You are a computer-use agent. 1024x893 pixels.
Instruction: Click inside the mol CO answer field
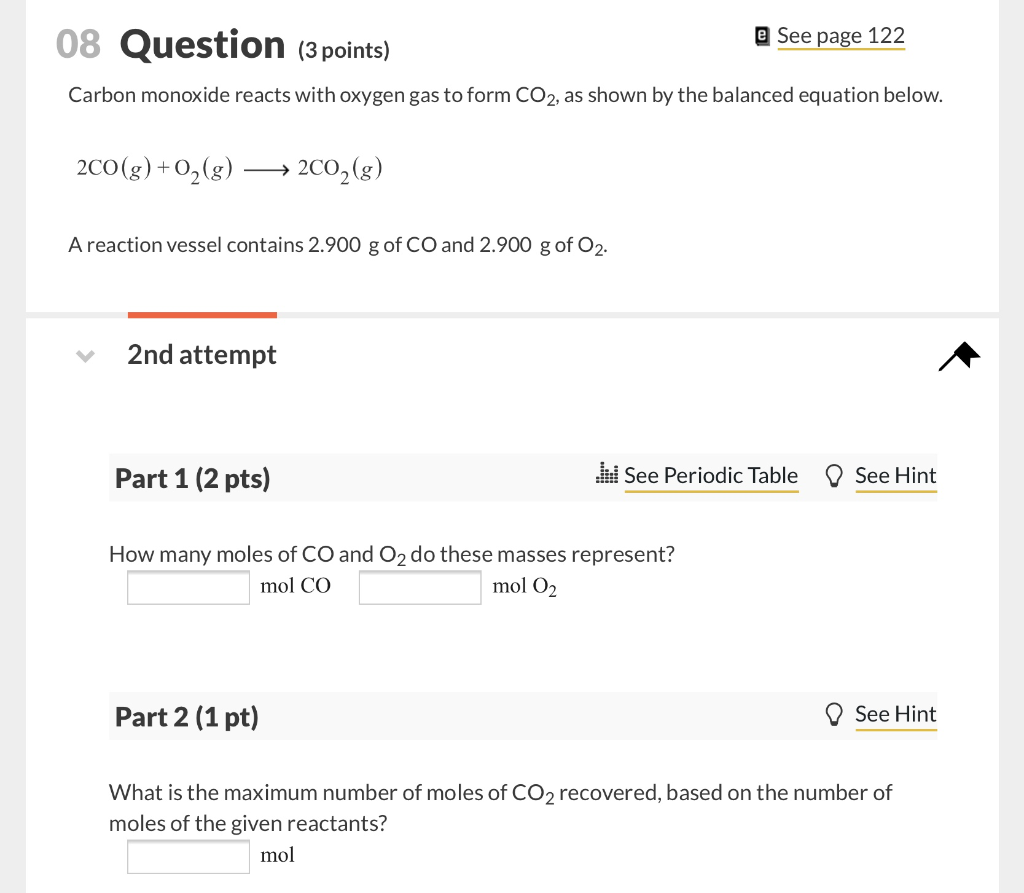tap(188, 588)
